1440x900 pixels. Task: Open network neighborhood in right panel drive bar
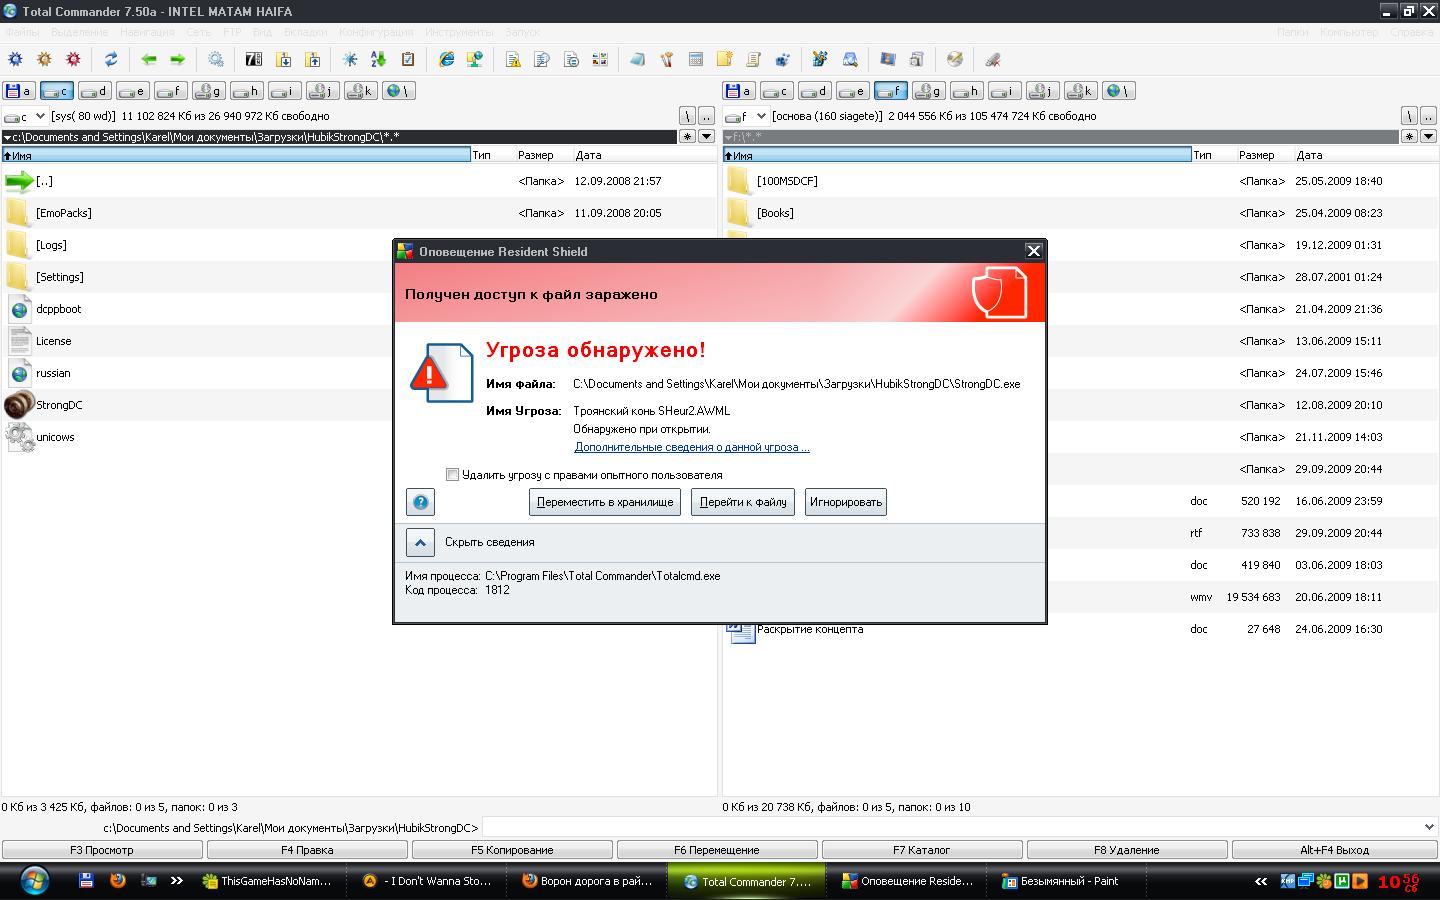1120,91
